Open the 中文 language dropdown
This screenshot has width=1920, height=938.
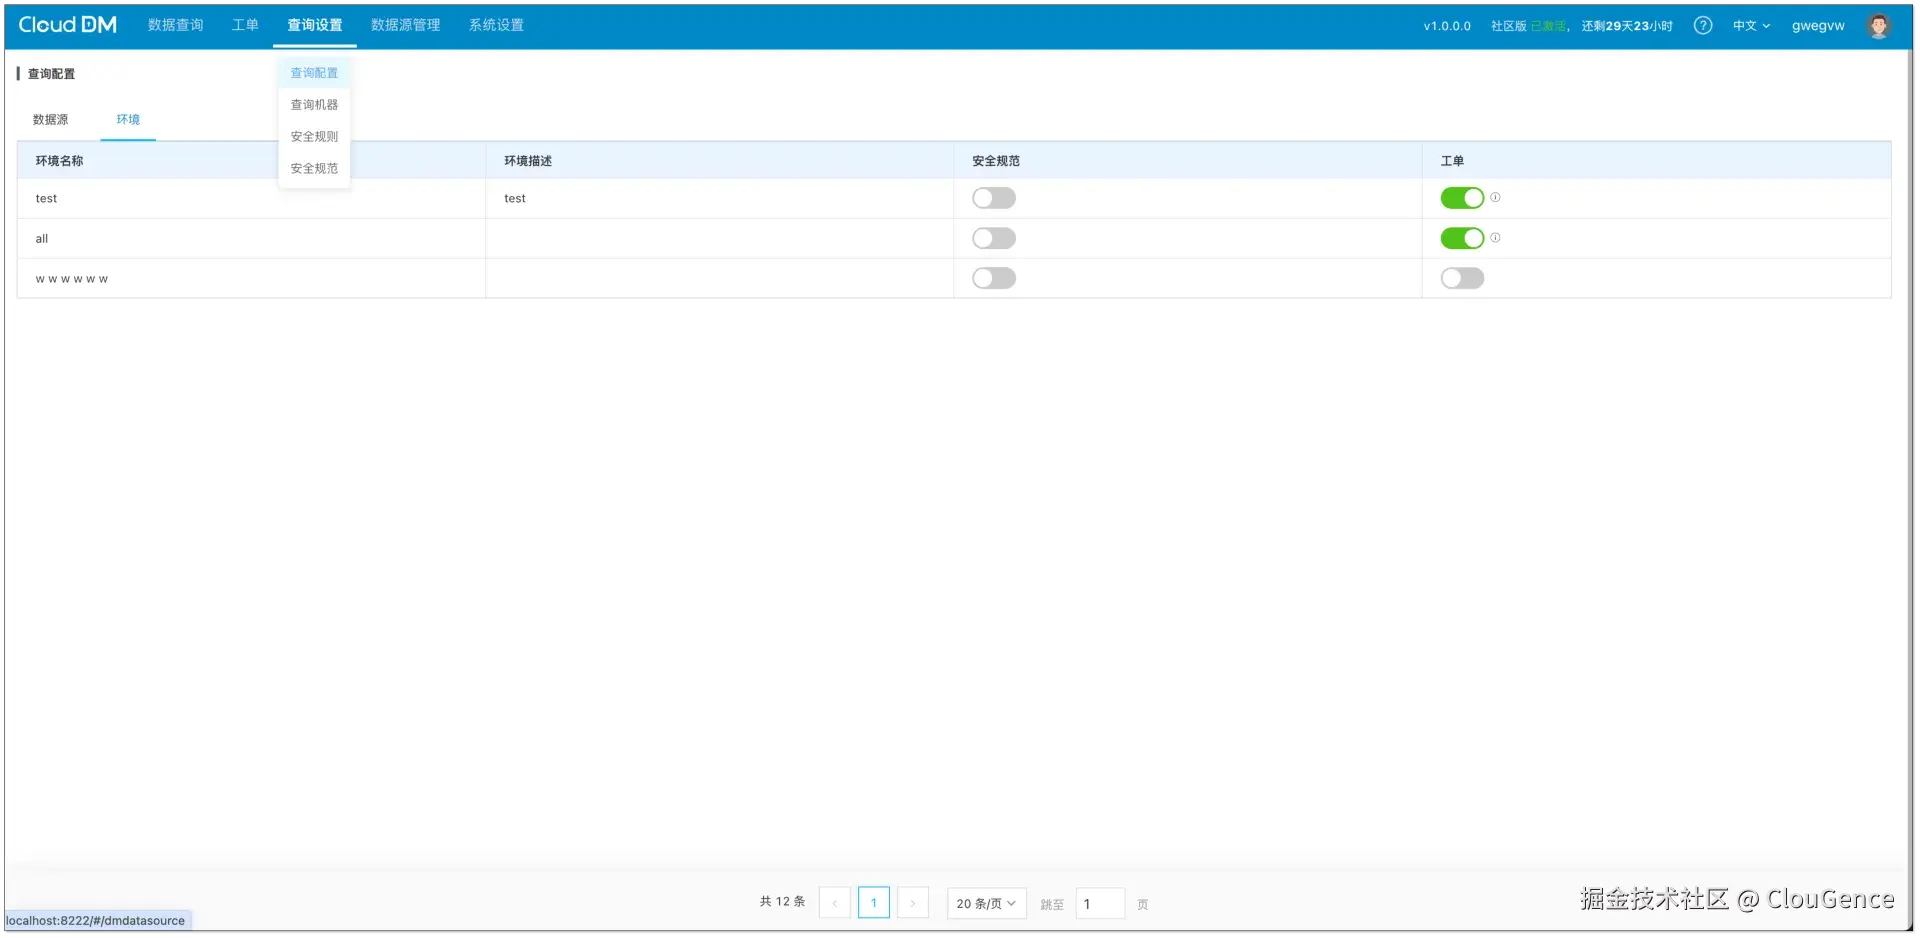coord(1751,26)
